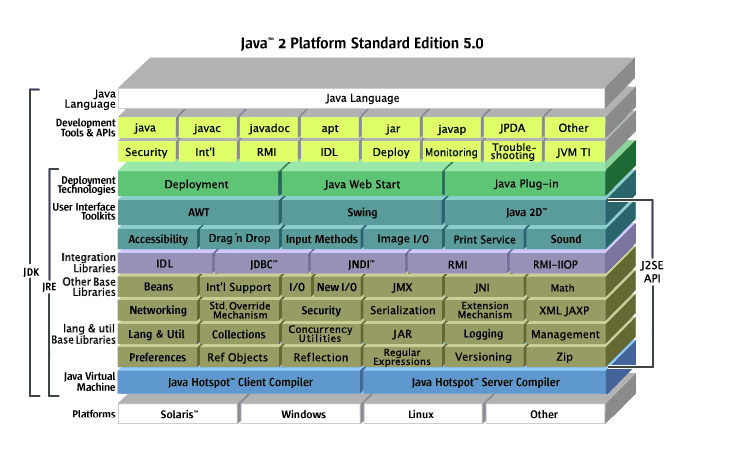
Task: Click the AWT block
Action: (198, 212)
